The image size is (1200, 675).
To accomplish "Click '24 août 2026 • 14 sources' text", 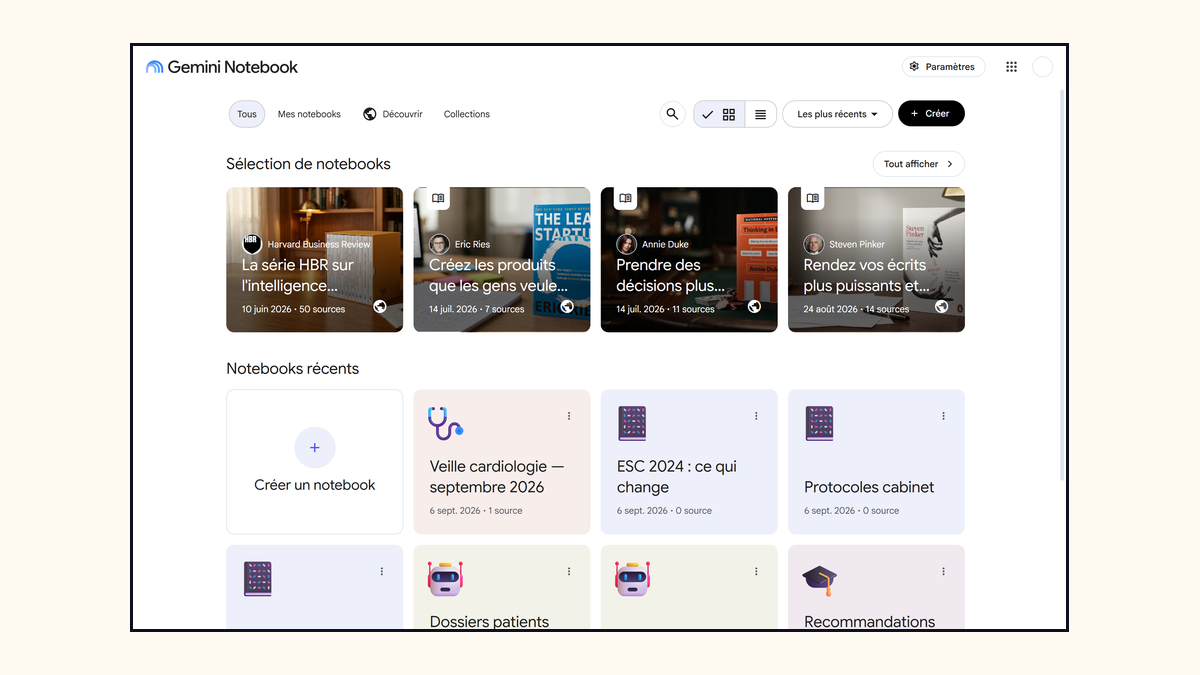I will [x=857, y=309].
